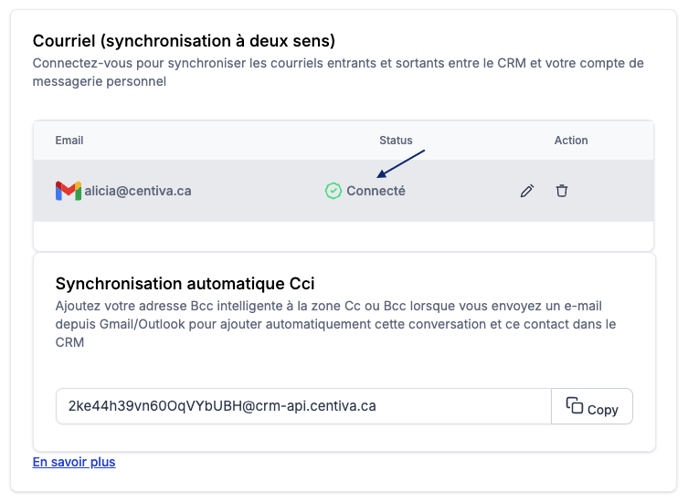This screenshot has width=688, height=502.
Task: Click the Status column header
Action: [x=396, y=140]
